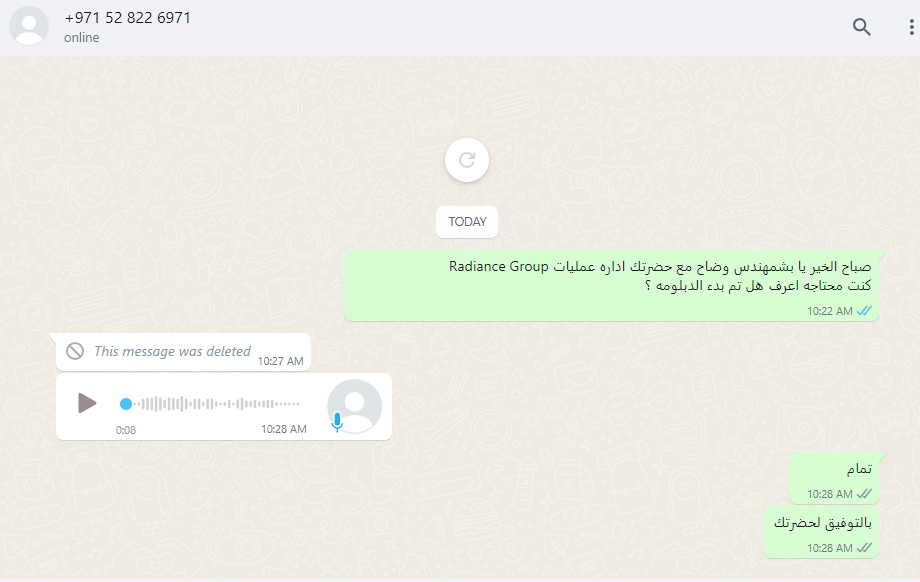Click the blue microphone icon on voice note
The width and height of the screenshot is (920, 582).
pos(337,422)
